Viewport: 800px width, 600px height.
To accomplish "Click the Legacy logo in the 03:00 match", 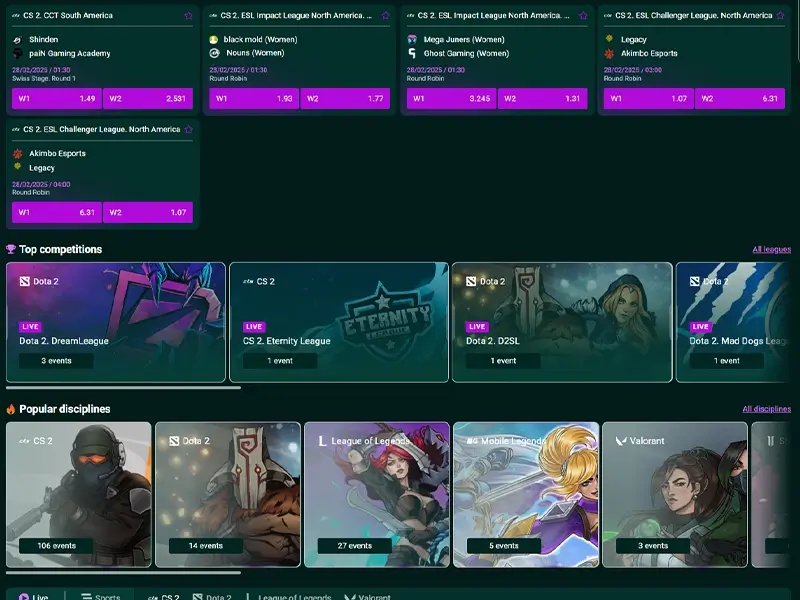I will [609, 39].
